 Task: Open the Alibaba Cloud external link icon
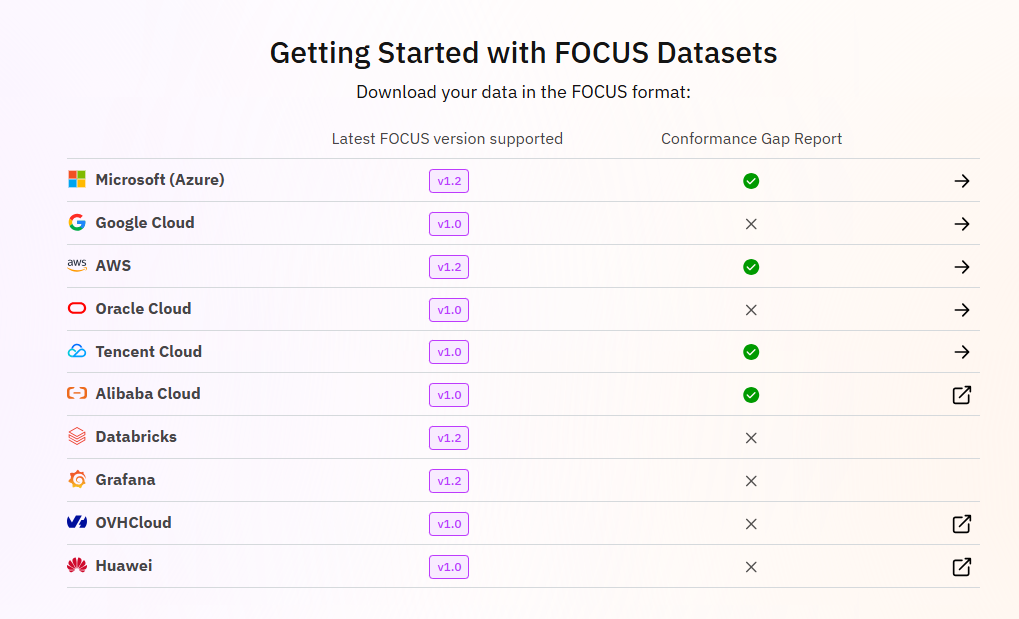[962, 395]
